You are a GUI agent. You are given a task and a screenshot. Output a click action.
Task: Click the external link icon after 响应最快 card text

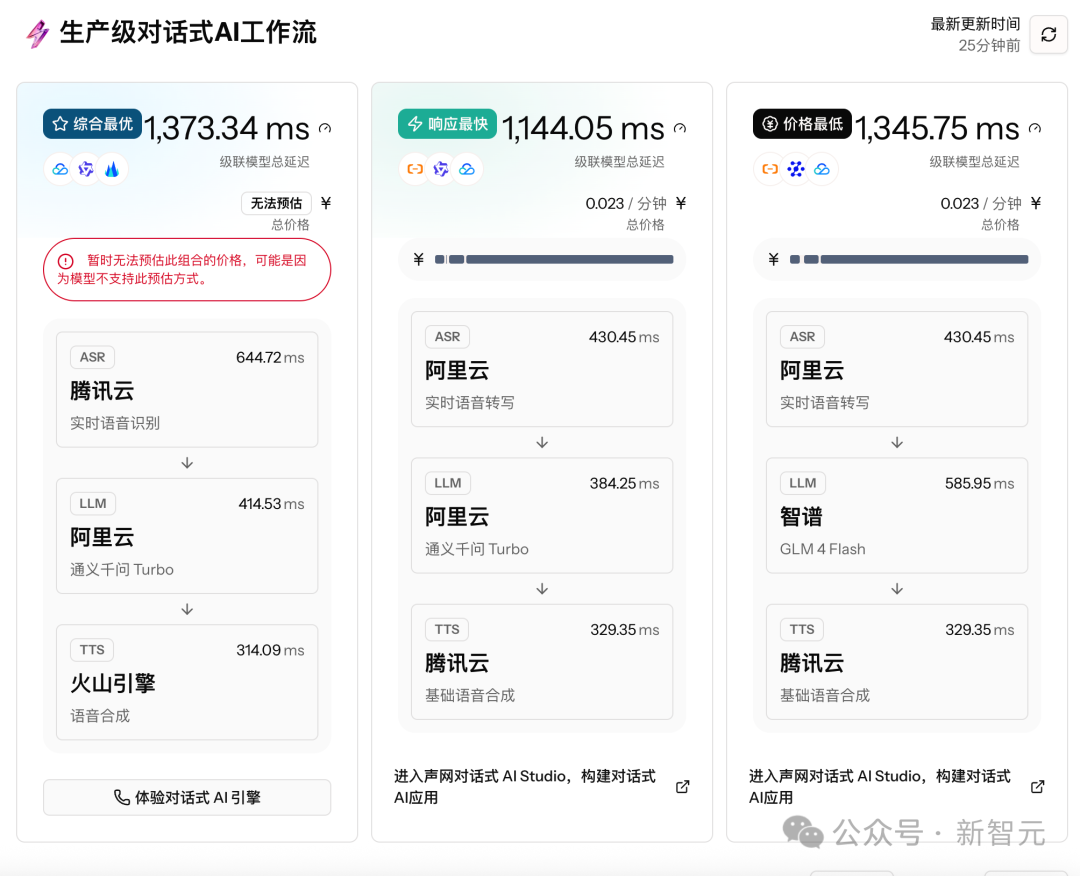click(x=681, y=786)
